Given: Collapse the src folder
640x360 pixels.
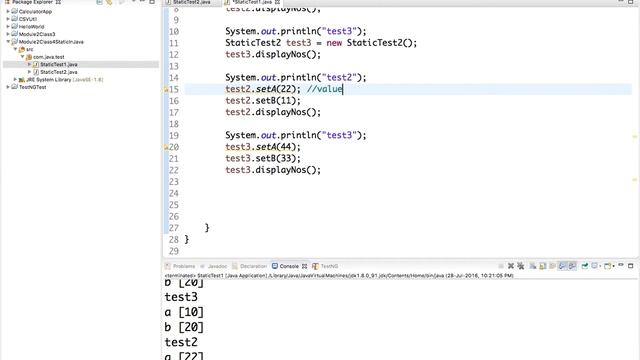Looking at the screenshot, I should click(x=16, y=49).
